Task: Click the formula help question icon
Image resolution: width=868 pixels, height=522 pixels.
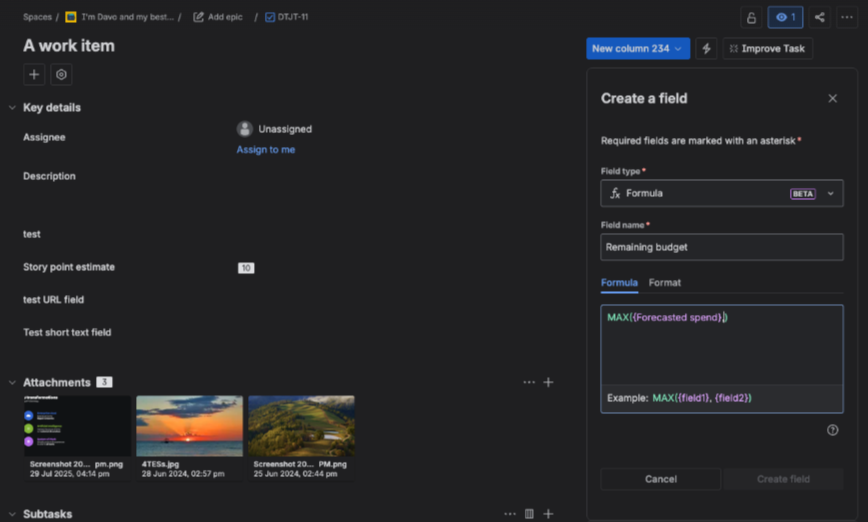Action: (x=833, y=430)
